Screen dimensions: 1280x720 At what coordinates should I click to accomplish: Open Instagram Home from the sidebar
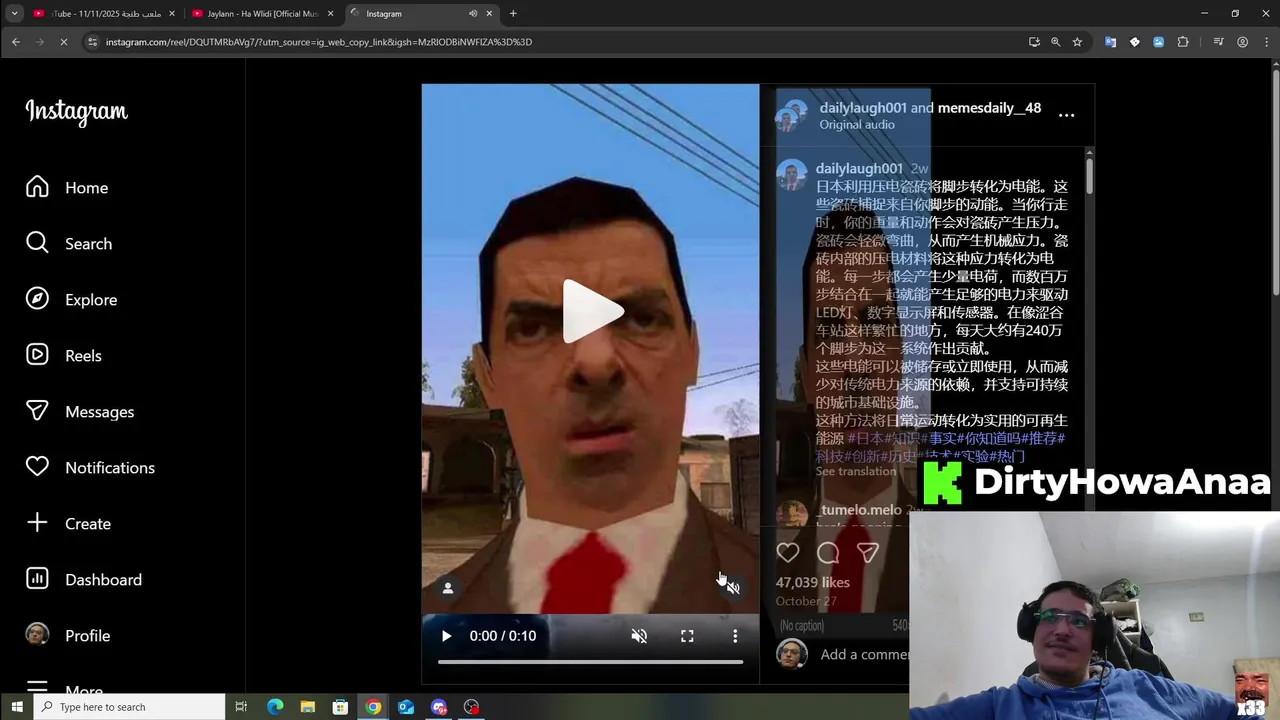click(x=67, y=188)
